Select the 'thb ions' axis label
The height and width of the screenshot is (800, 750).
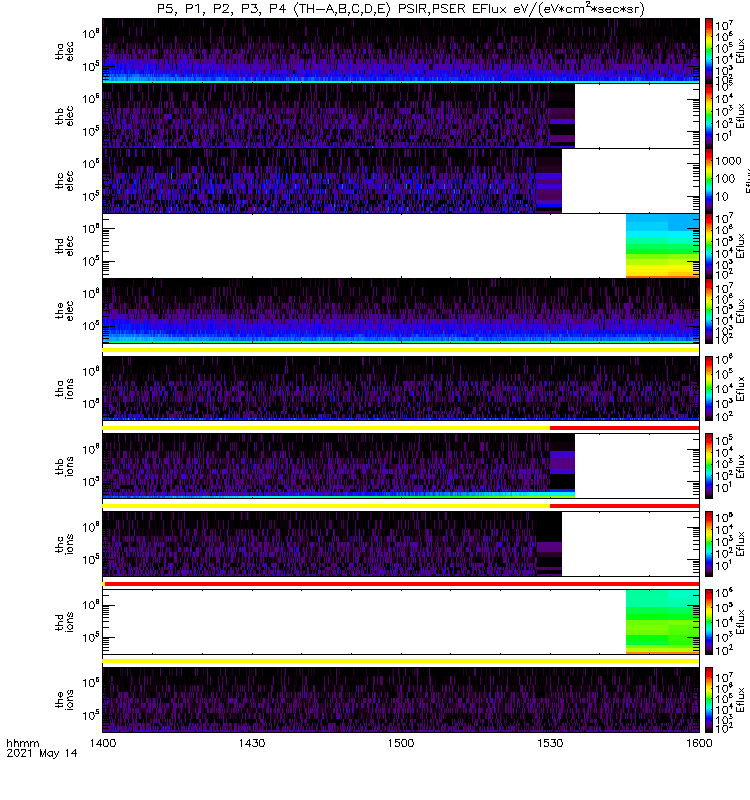tap(64, 466)
